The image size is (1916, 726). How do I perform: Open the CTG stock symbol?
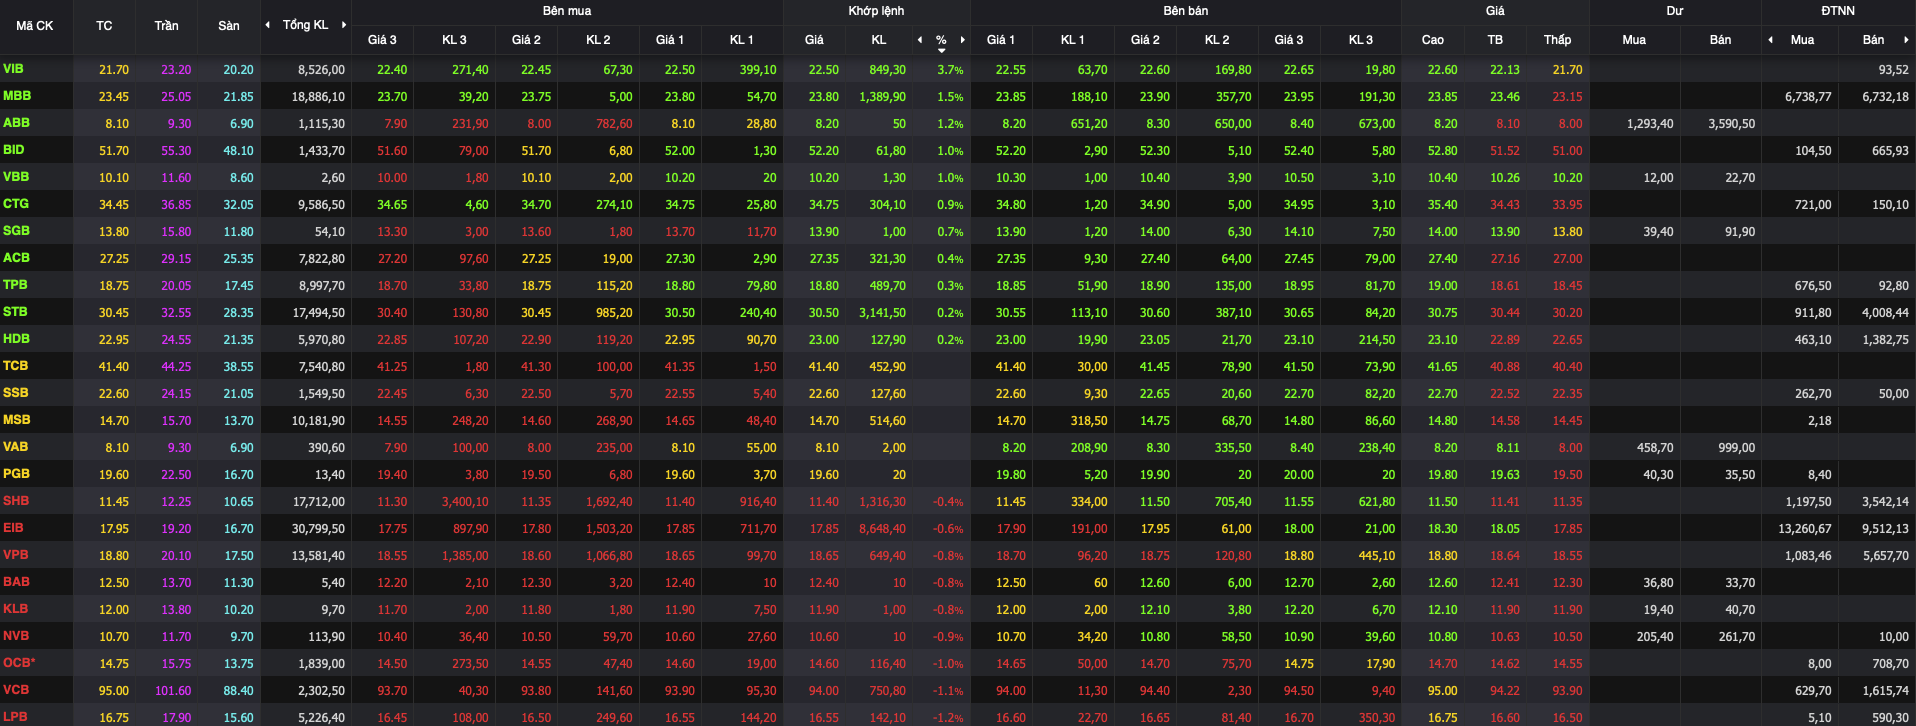coord(16,204)
